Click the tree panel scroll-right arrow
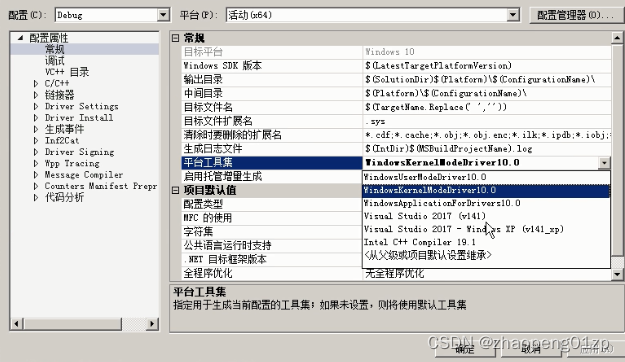Viewport: 625px width, 362px height. 152,324
